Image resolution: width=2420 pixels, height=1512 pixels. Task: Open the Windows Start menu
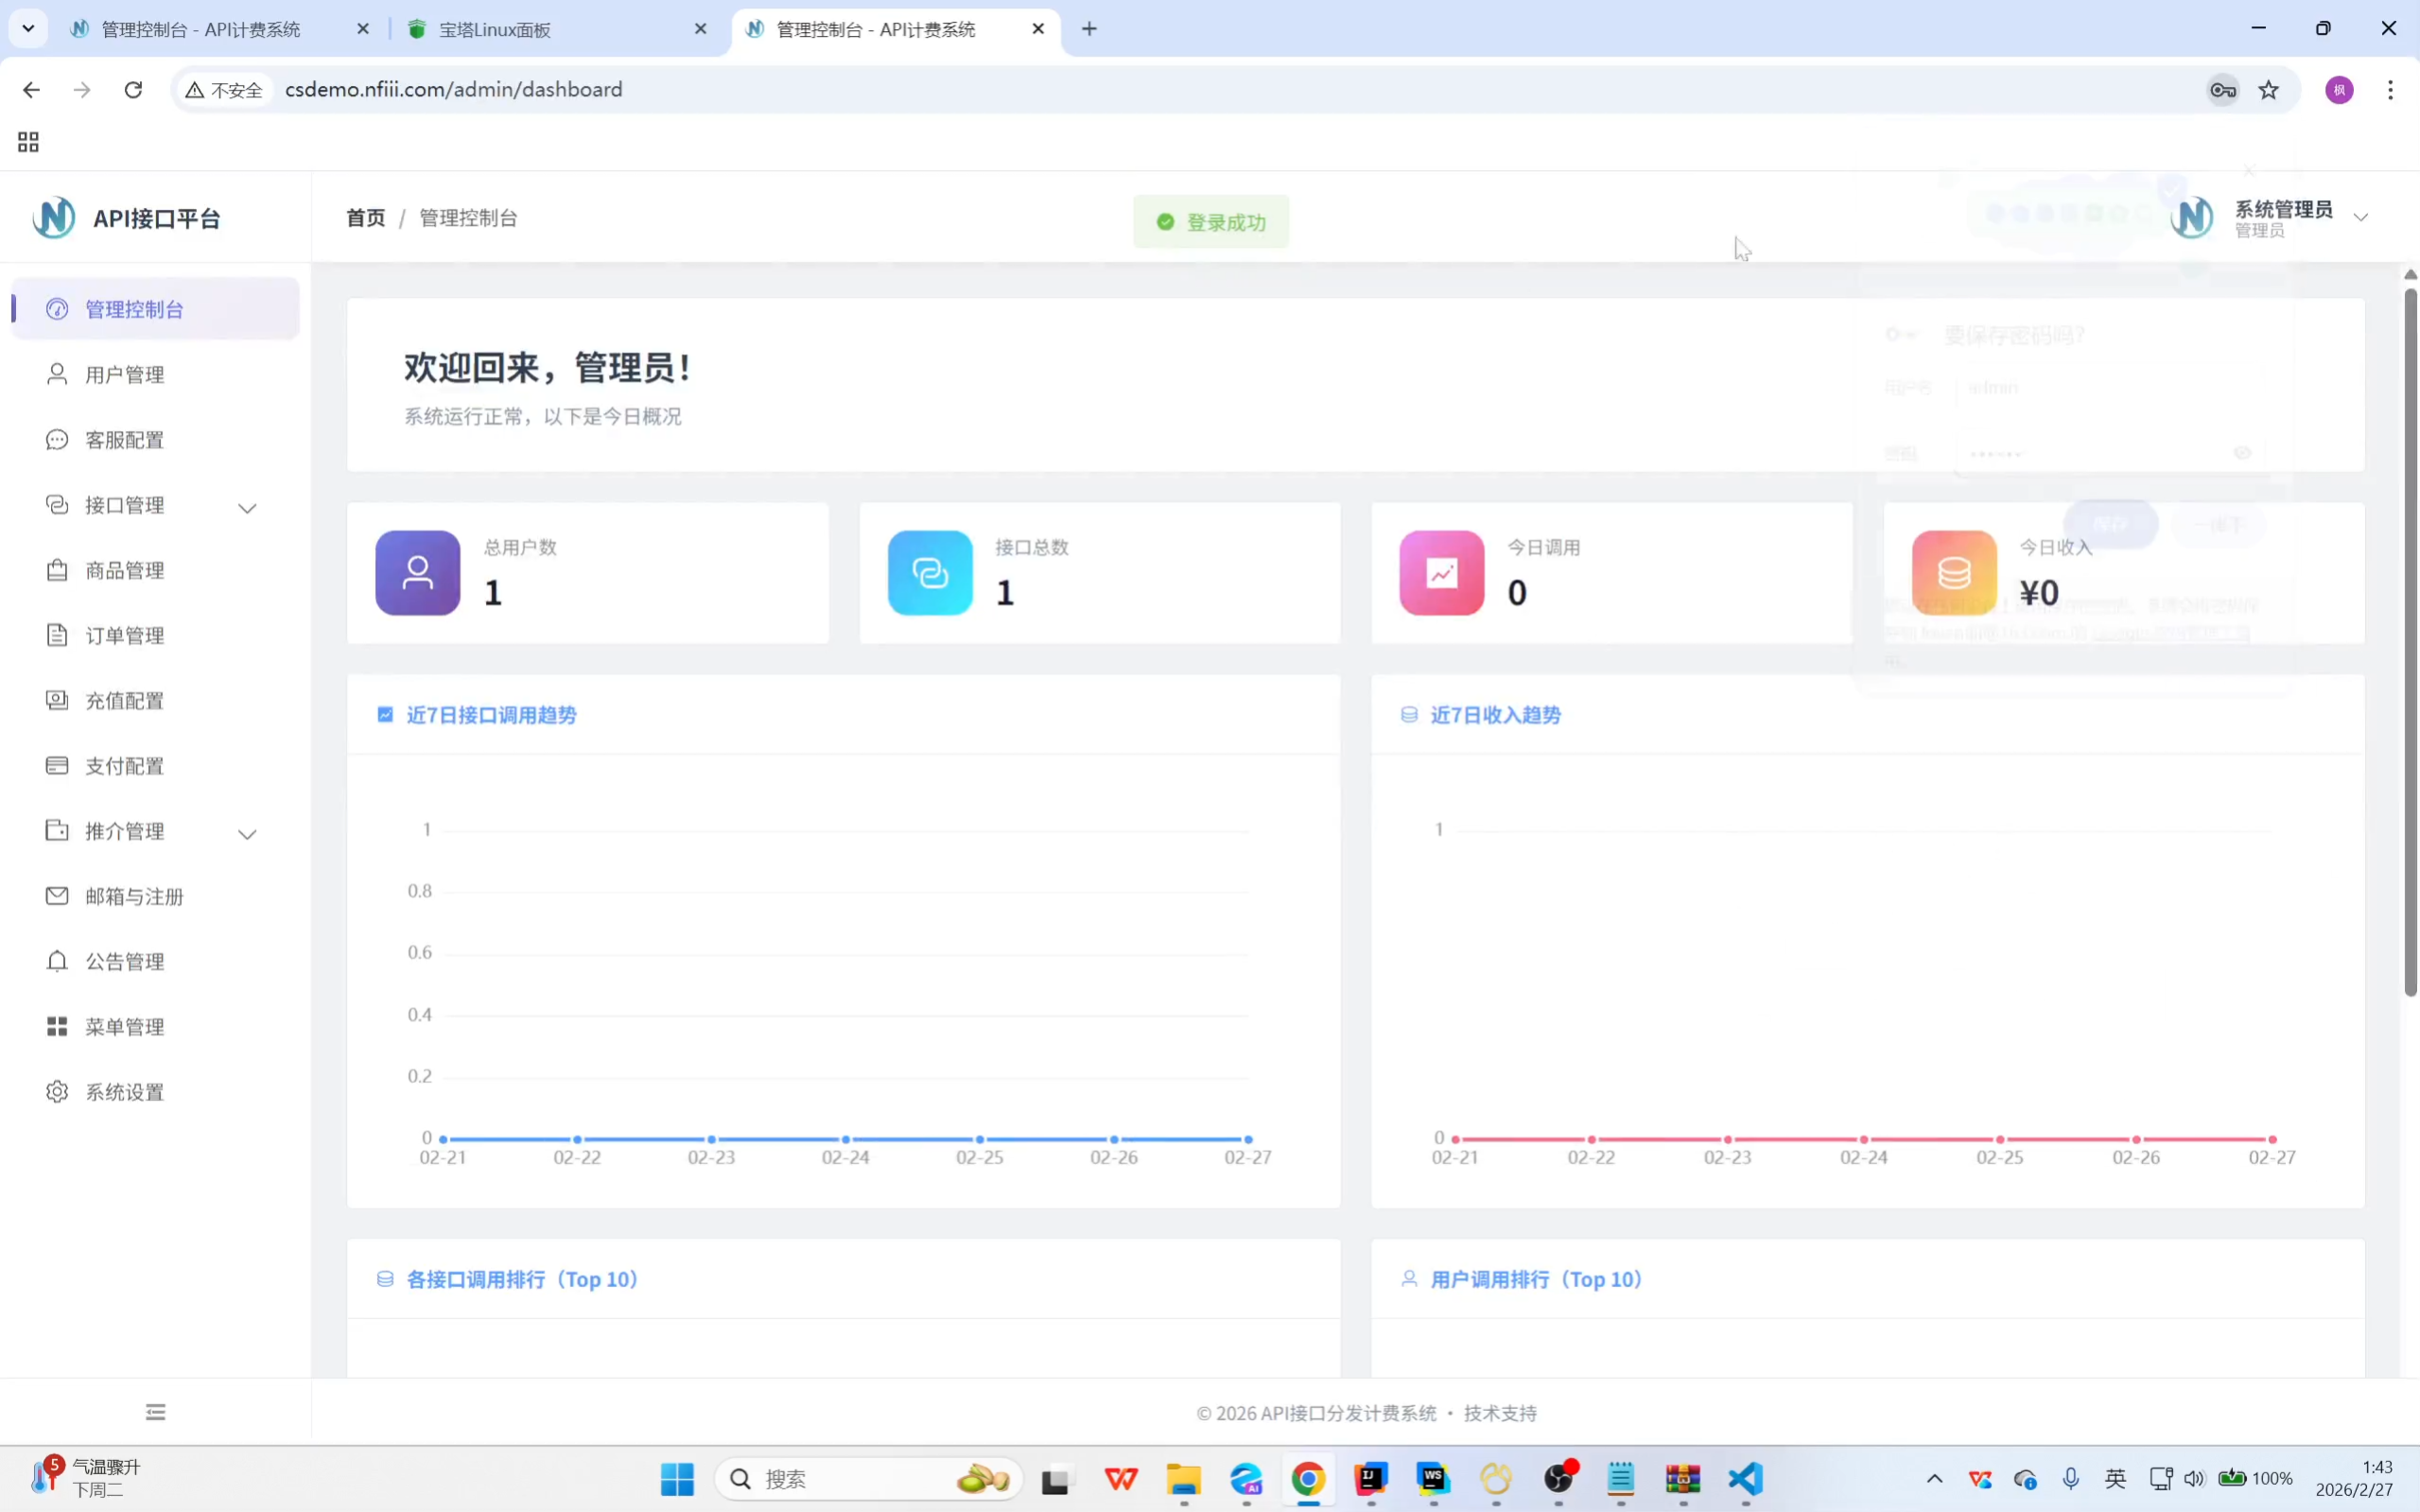tap(677, 1479)
